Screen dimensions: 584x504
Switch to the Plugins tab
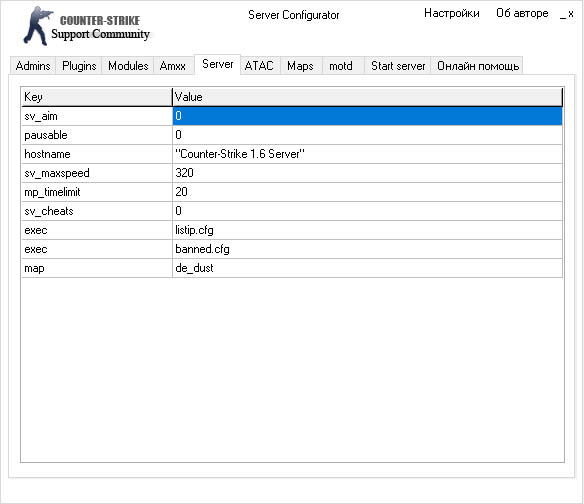click(79, 66)
